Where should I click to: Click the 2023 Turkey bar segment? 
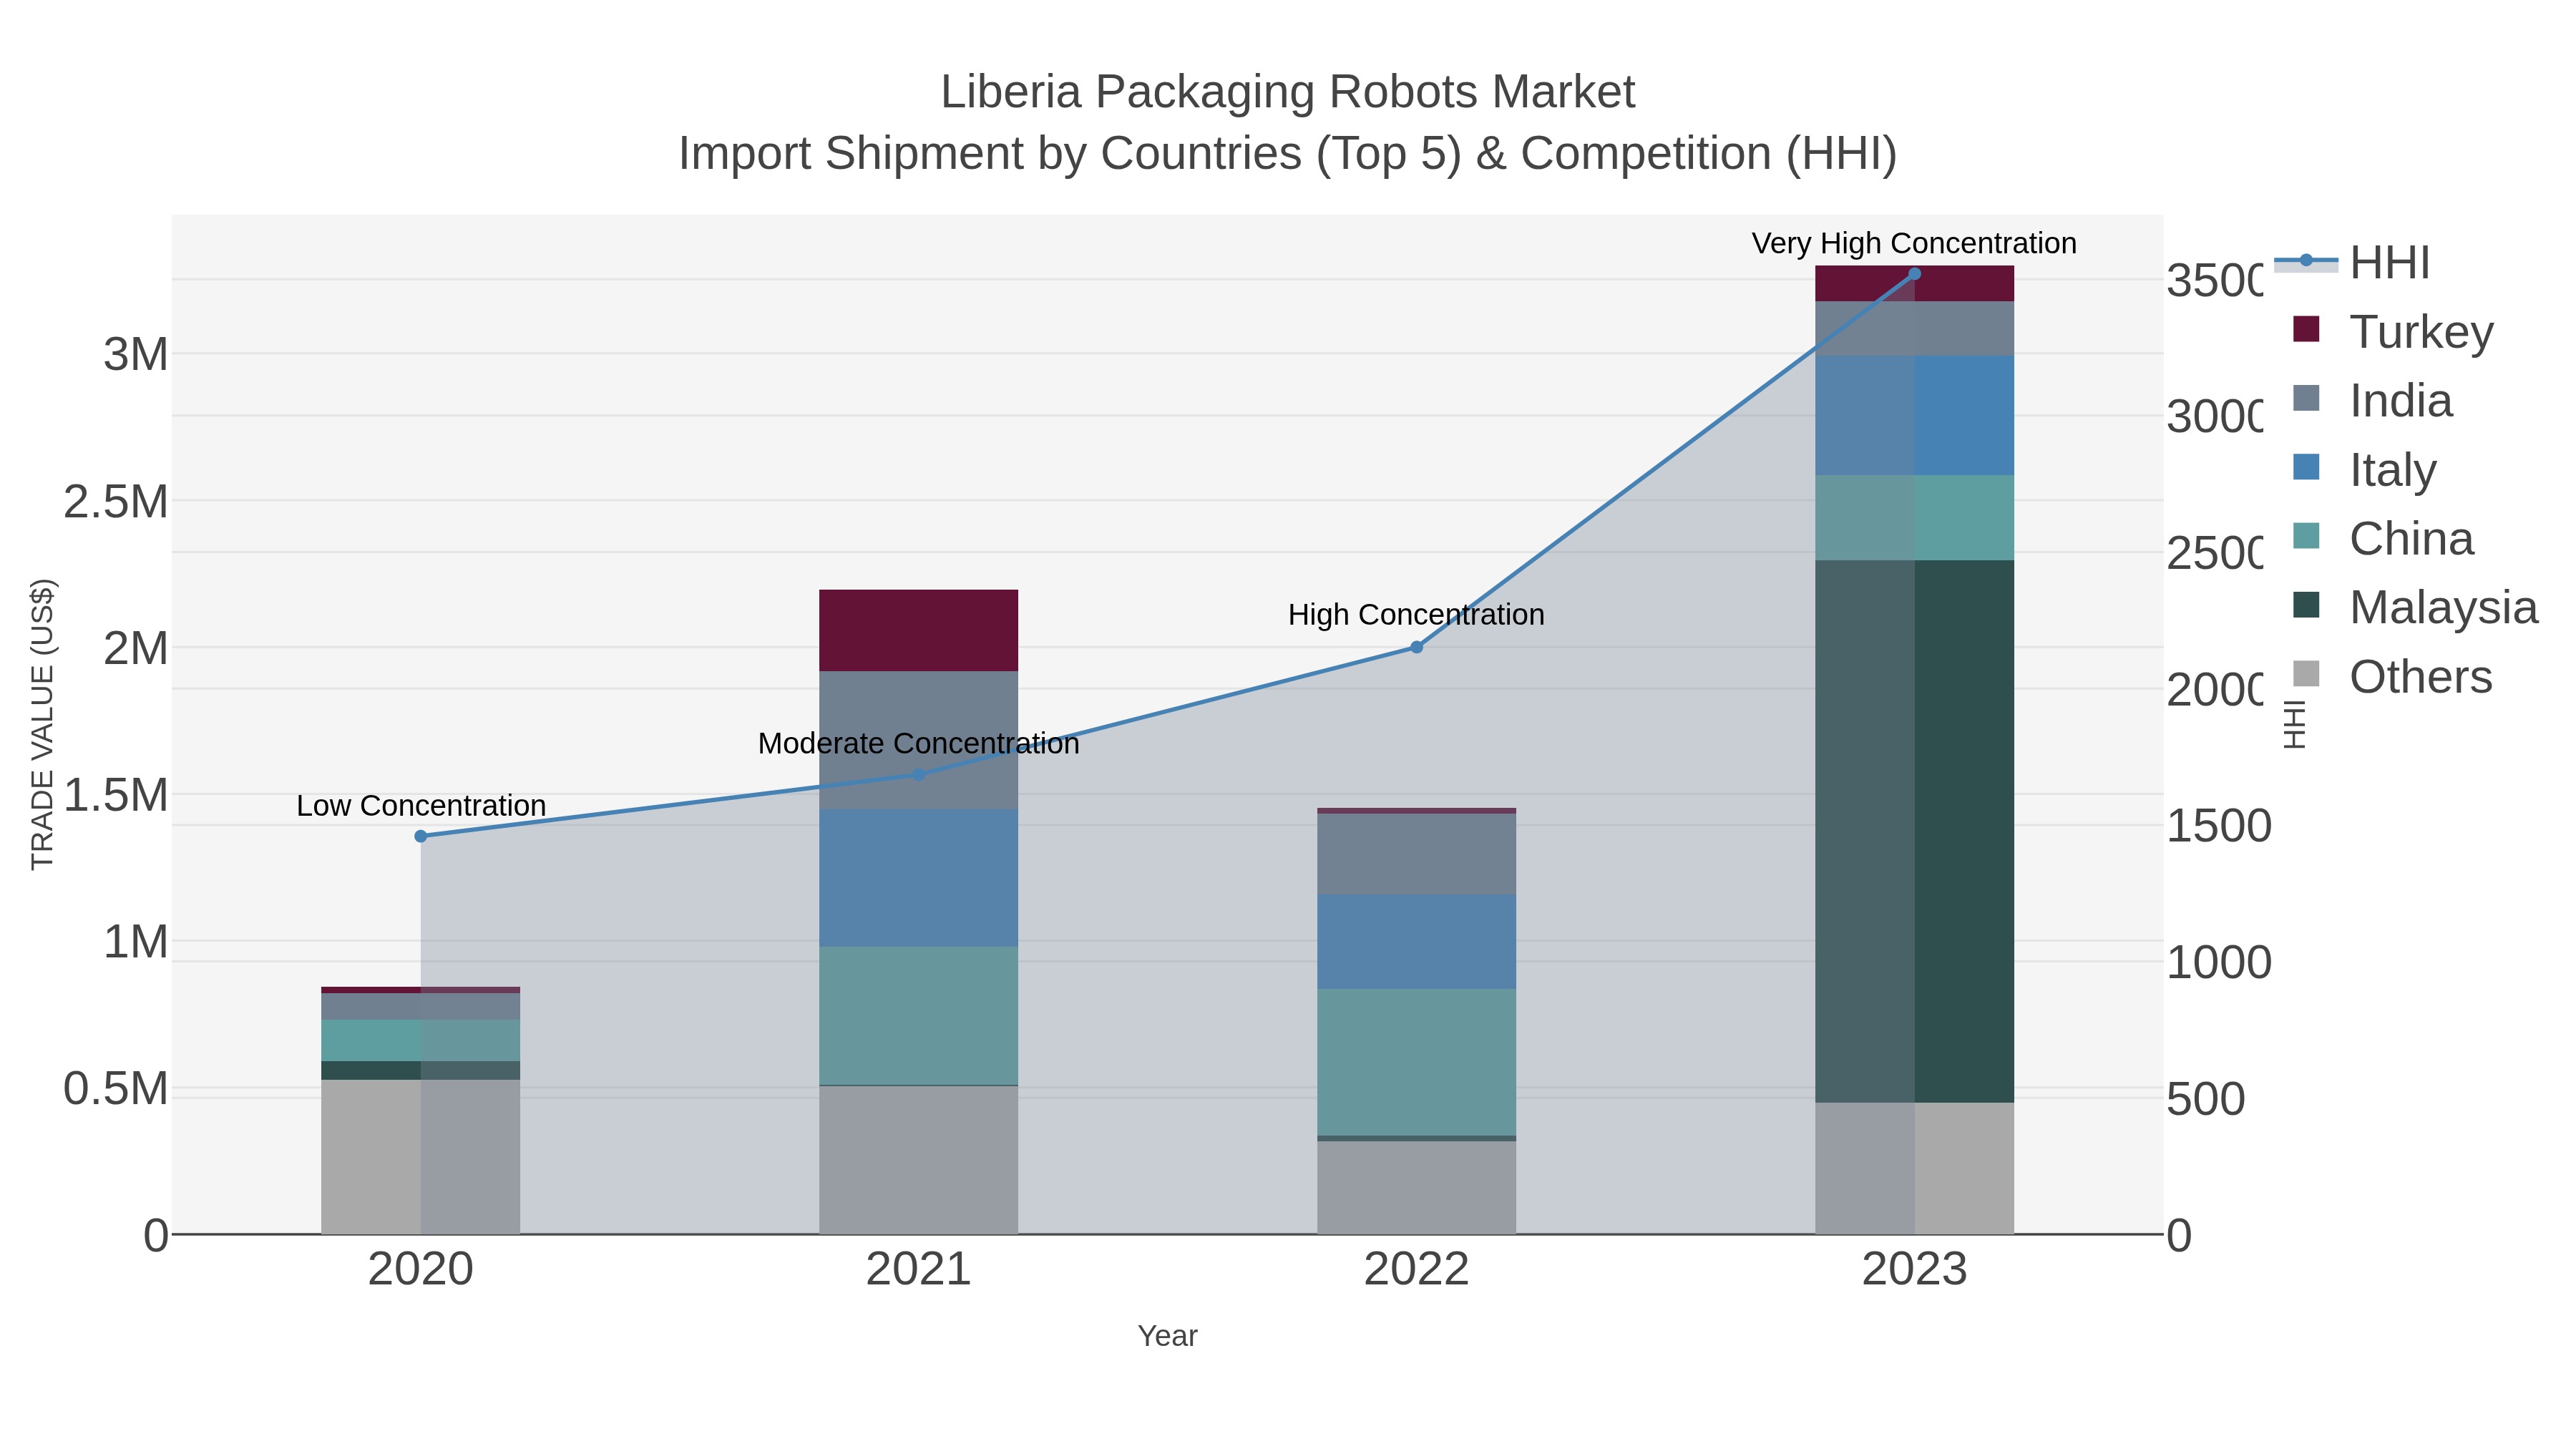pos(1914,283)
